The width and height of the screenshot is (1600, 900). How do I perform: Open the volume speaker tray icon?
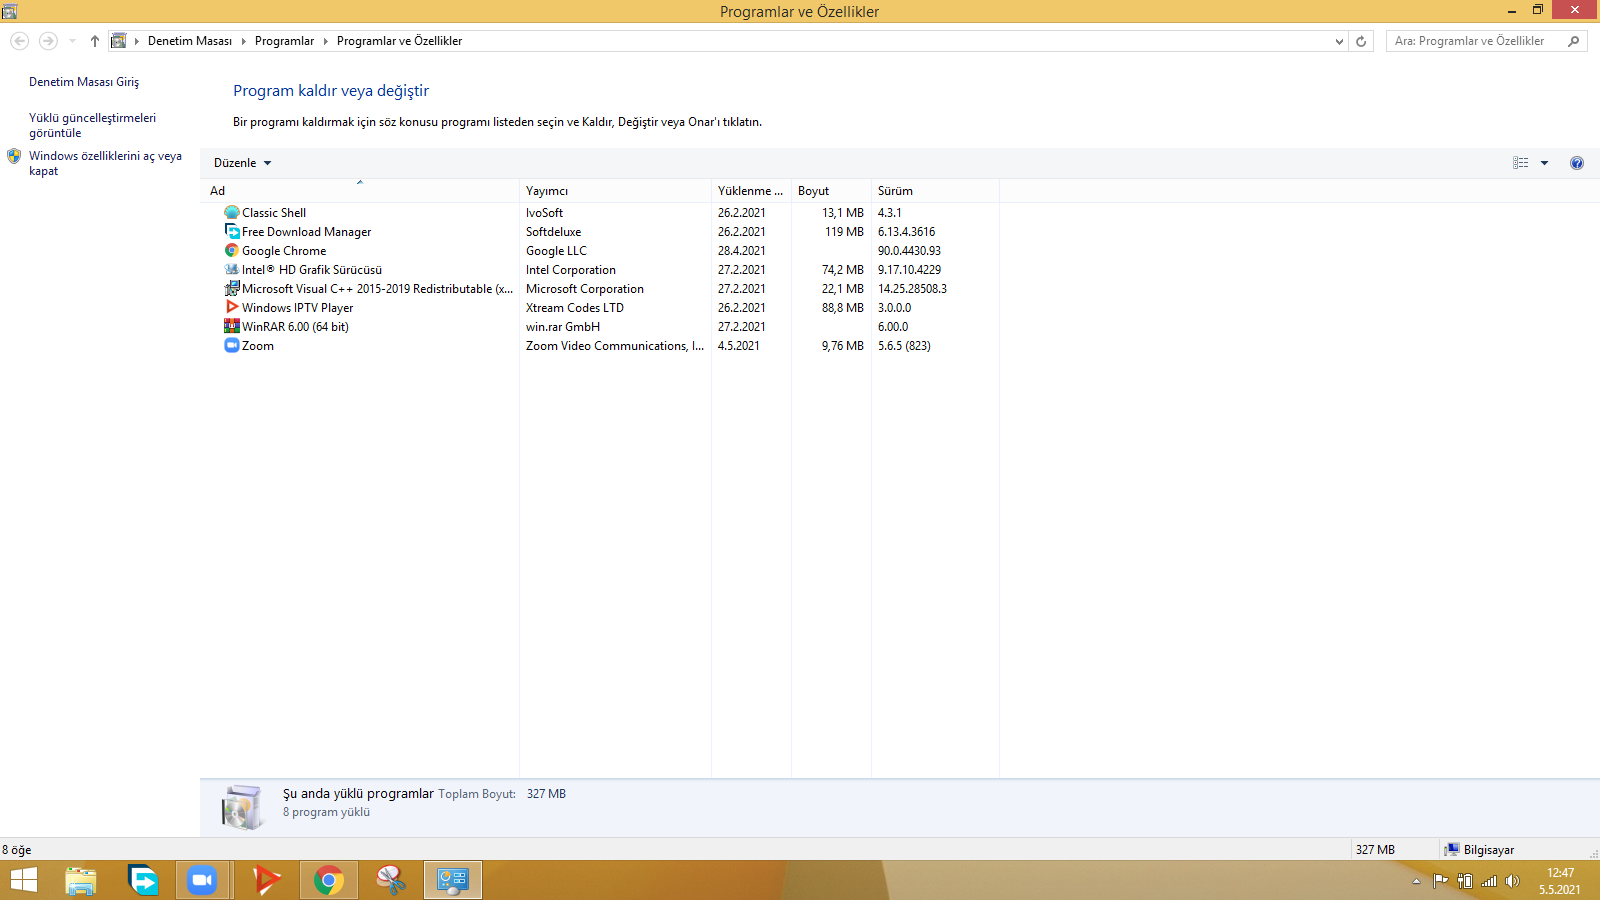(x=1512, y=881)
